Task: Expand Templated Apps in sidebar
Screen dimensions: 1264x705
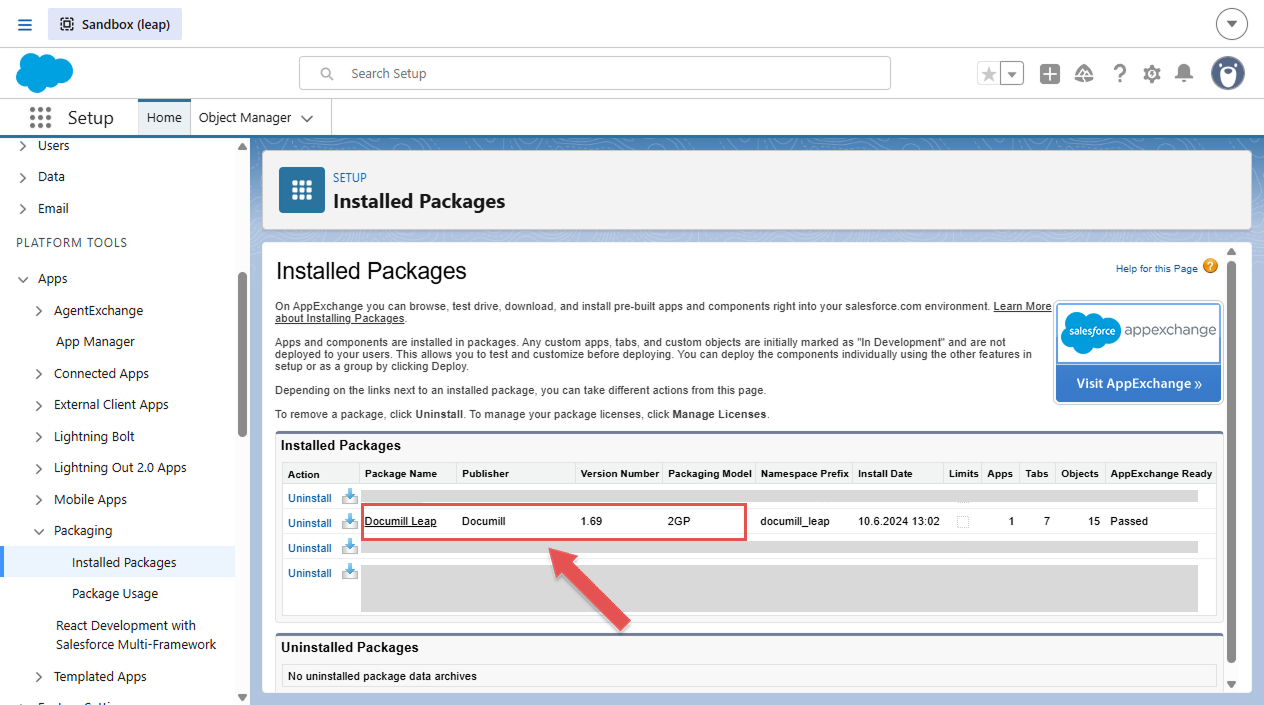Action: click(x=39, y=677)
